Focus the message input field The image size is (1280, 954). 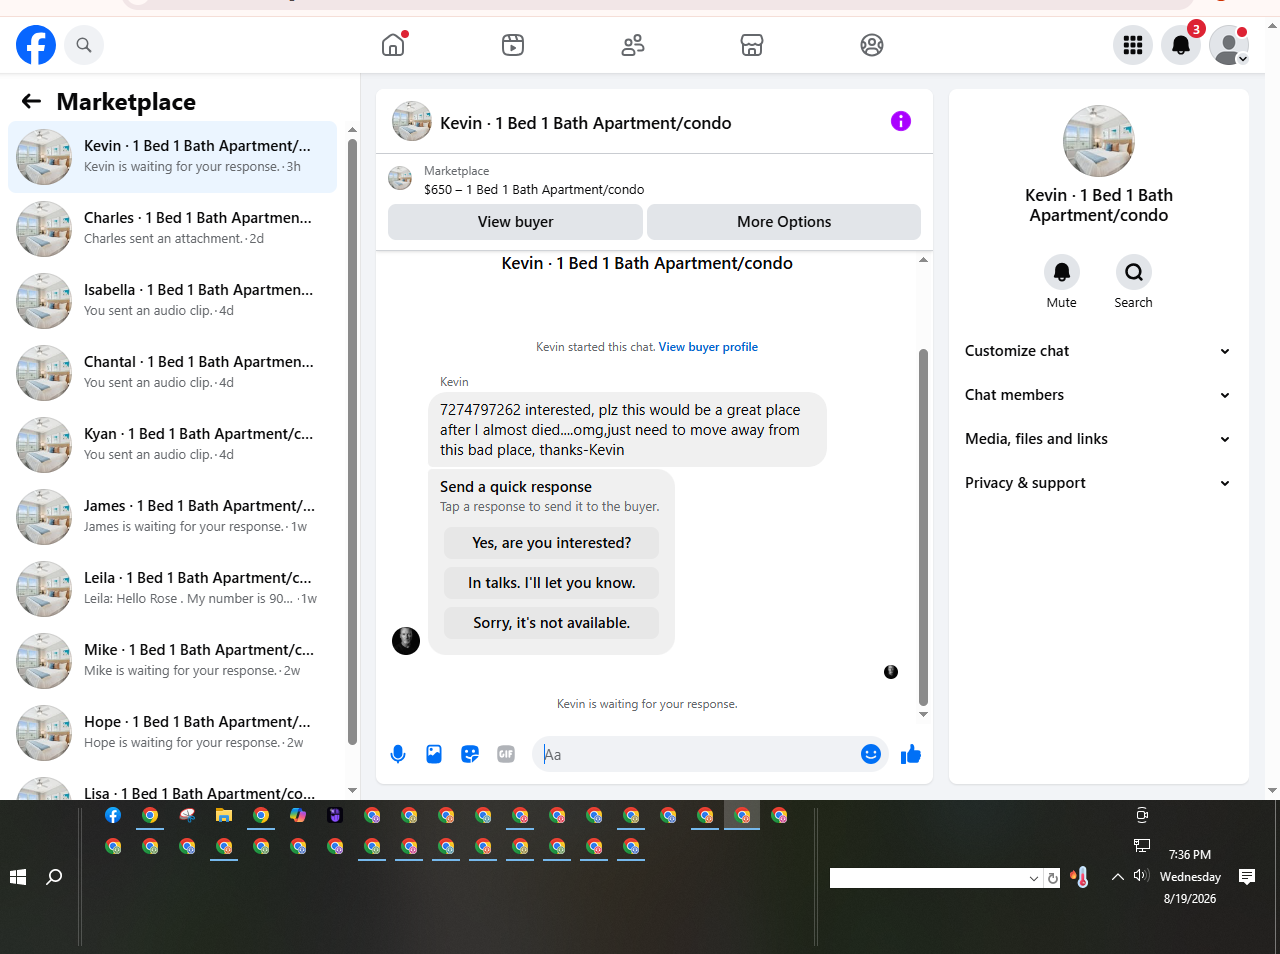[696, 754]
